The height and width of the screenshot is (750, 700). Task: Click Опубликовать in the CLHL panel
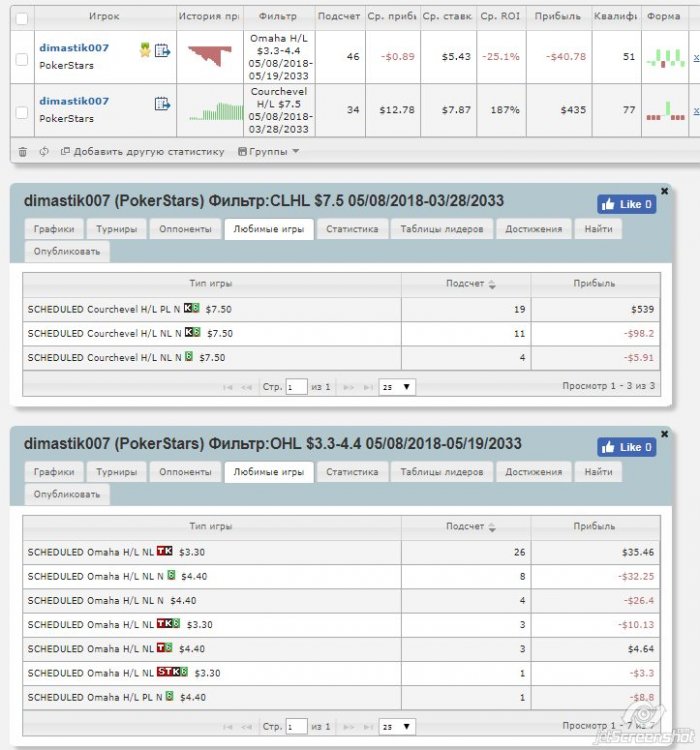[67, 252]
